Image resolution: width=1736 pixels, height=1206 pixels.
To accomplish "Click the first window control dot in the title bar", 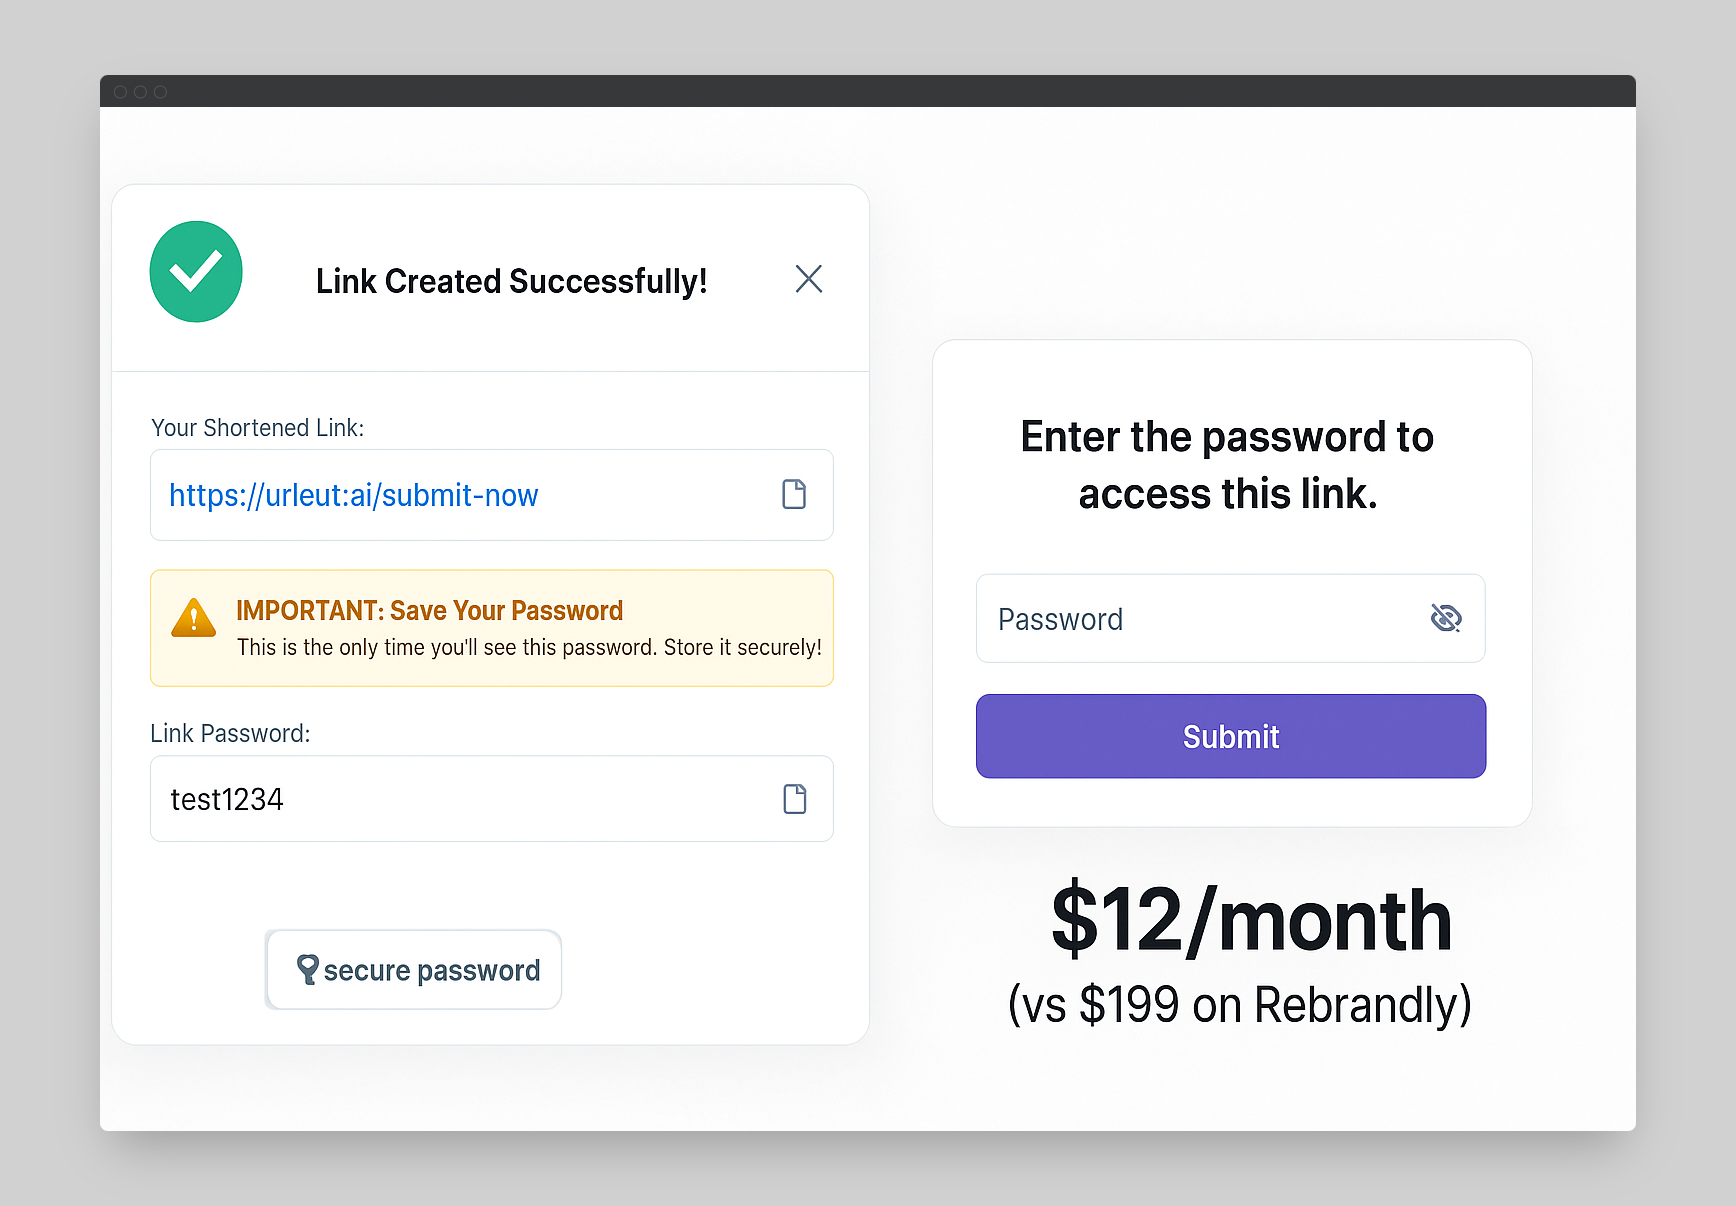I will click(x=120, y=92).
